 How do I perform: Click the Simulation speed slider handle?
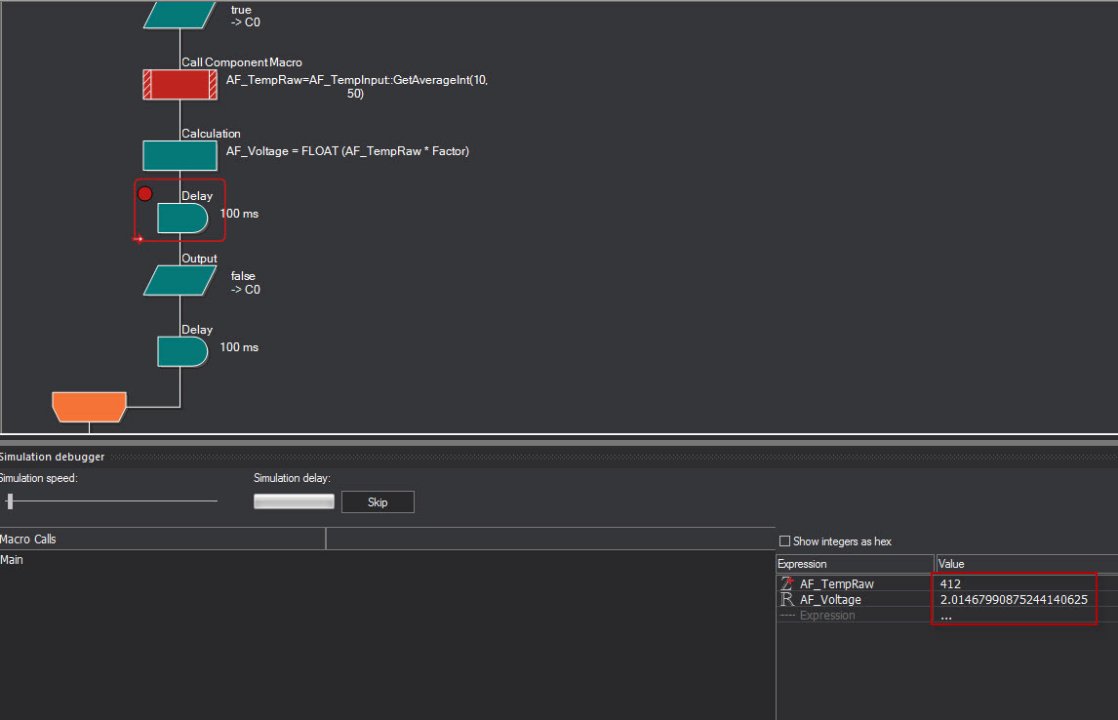[x=10, y=501]
